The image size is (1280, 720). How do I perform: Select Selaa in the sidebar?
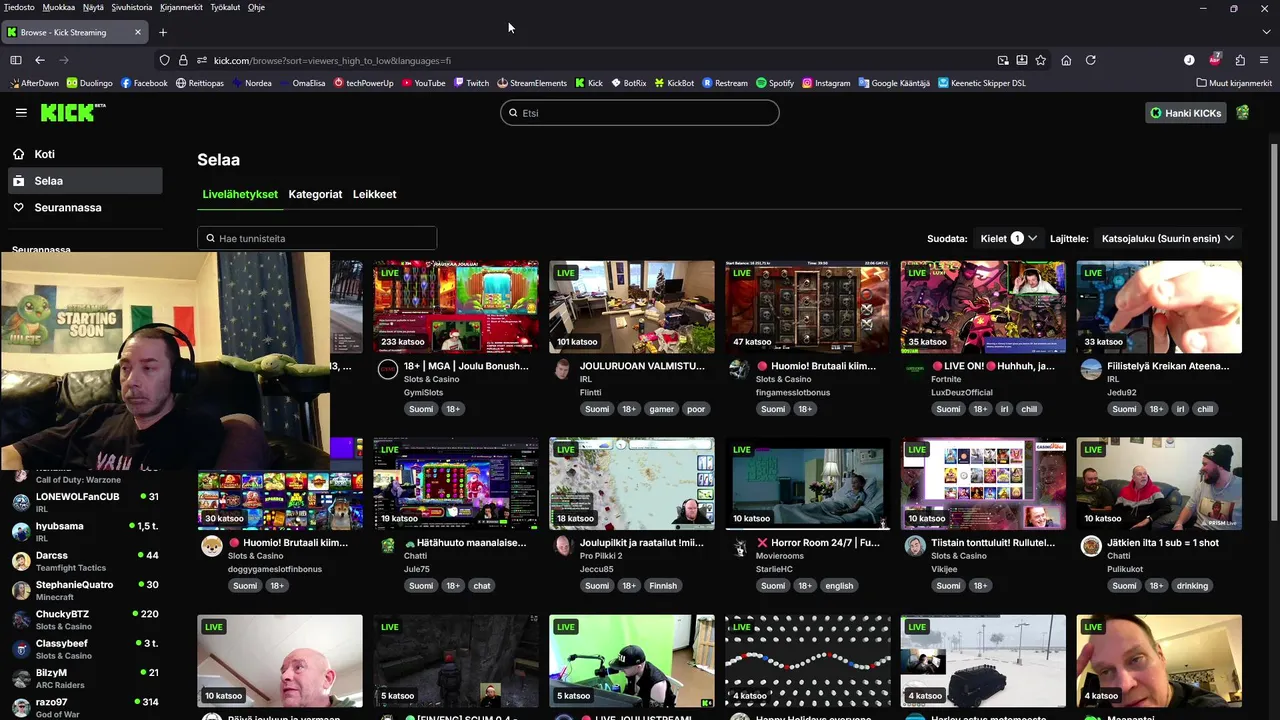coord(84,181)
